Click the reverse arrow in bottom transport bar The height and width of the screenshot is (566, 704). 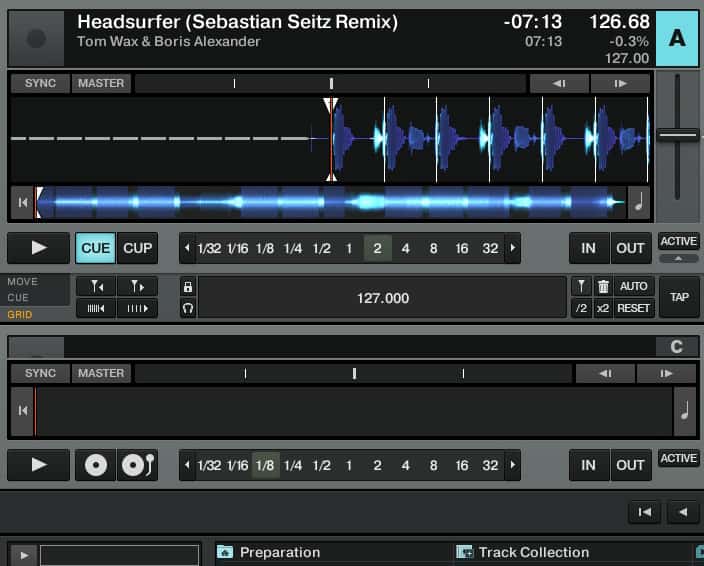(x=683, y=512)
